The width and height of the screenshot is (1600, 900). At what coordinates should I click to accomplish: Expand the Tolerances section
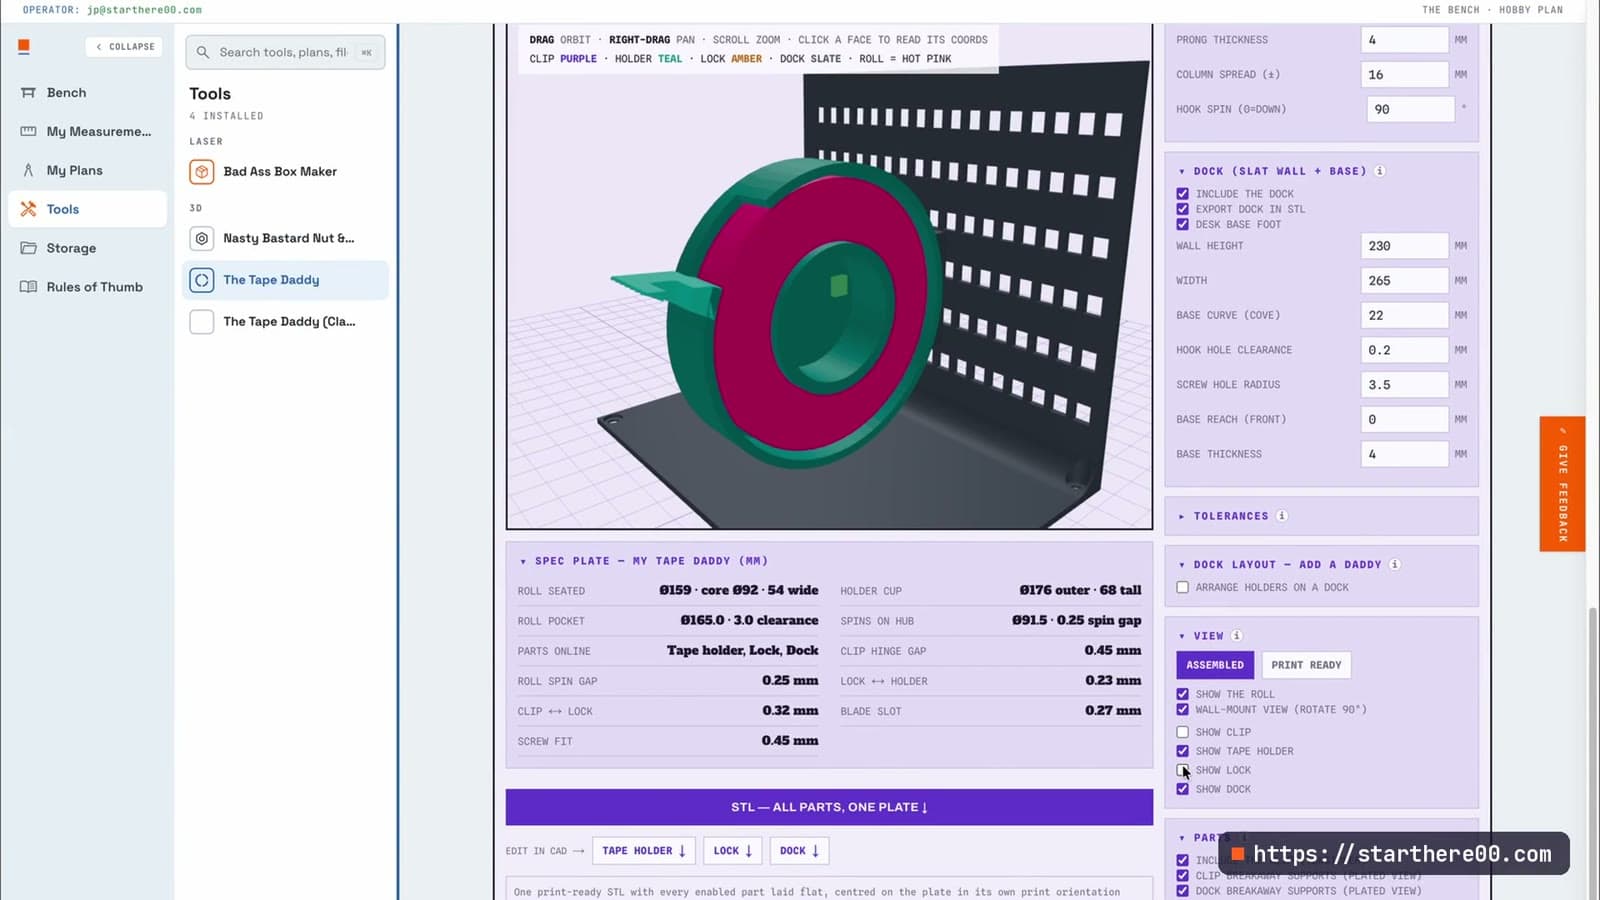(x=1182, y=516)
